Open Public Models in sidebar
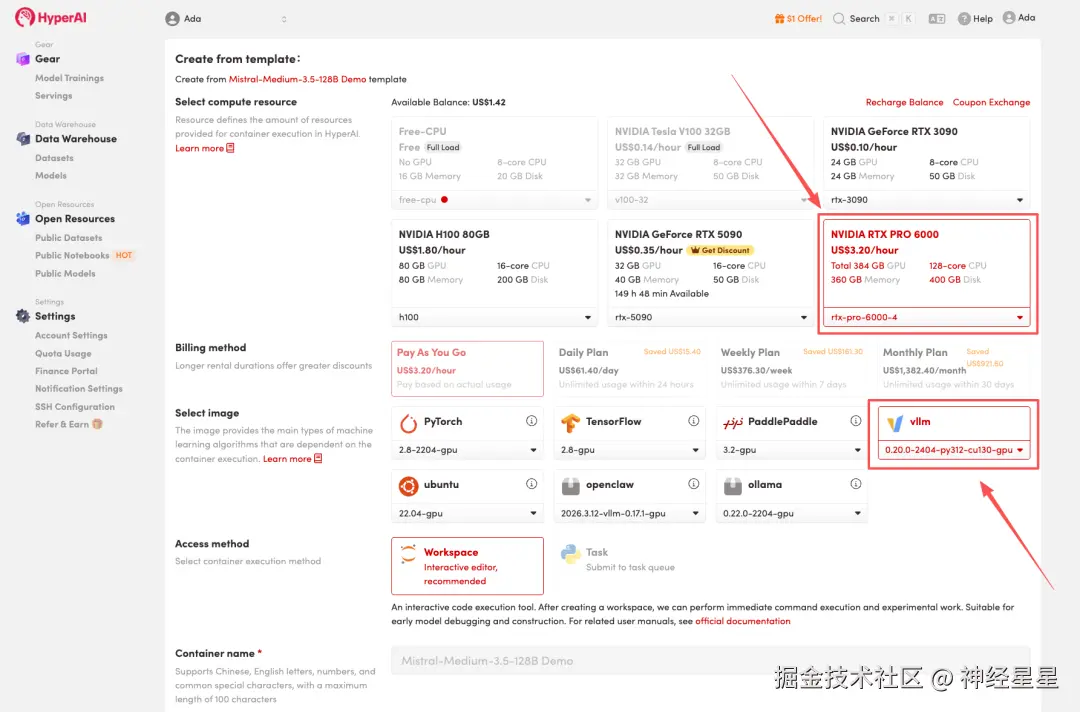 [65, 273]
